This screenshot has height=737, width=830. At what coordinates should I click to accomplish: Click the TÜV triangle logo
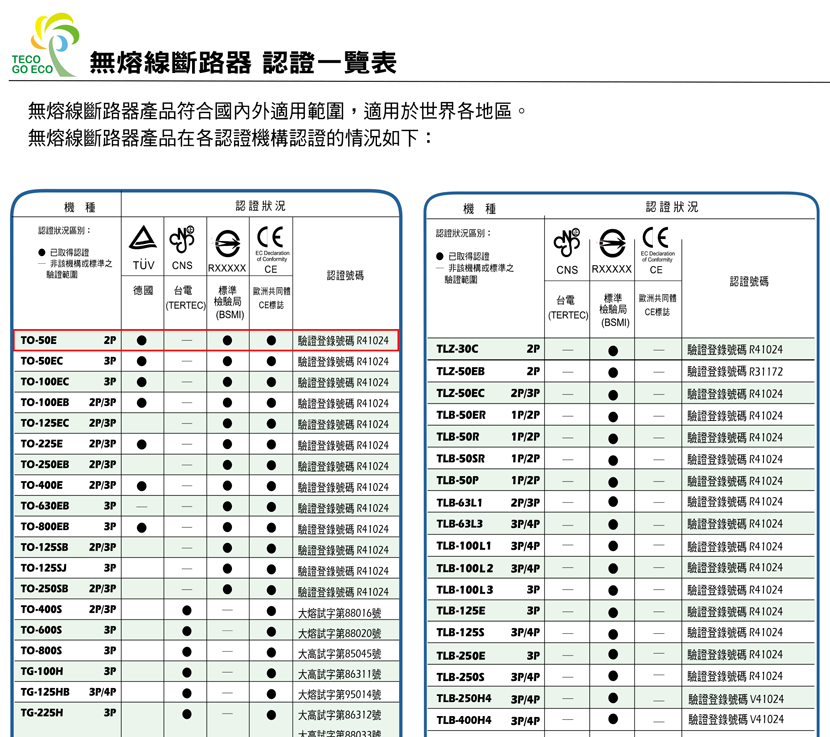click(143, 238)
